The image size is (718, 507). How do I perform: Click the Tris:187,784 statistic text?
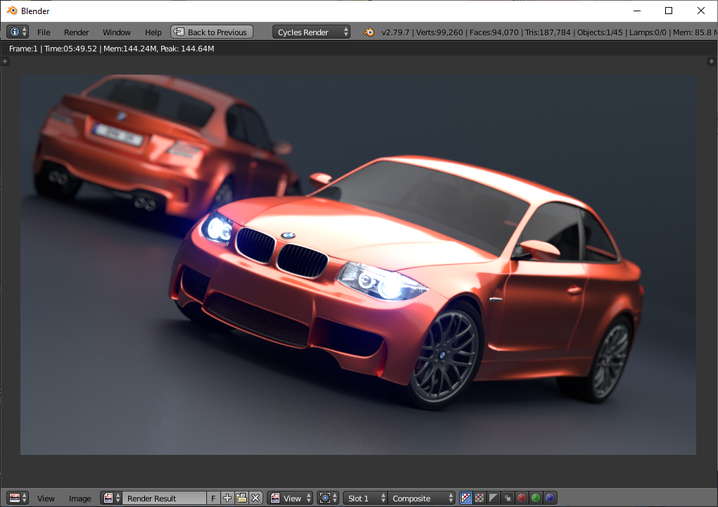(548, 33)
